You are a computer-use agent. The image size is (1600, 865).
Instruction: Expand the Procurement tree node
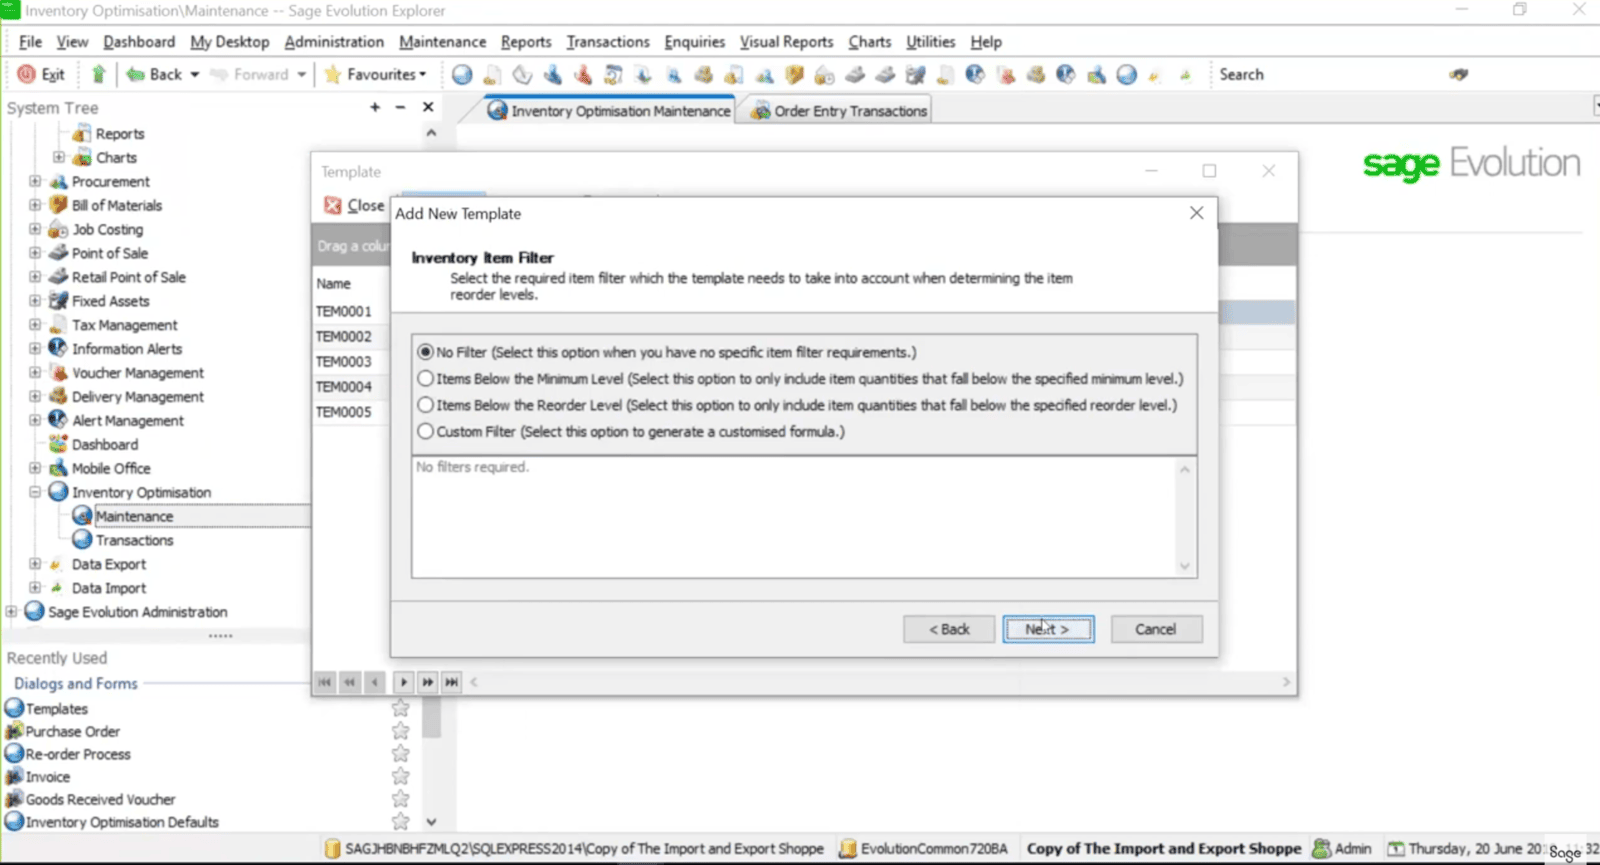(x=35, y=181)
